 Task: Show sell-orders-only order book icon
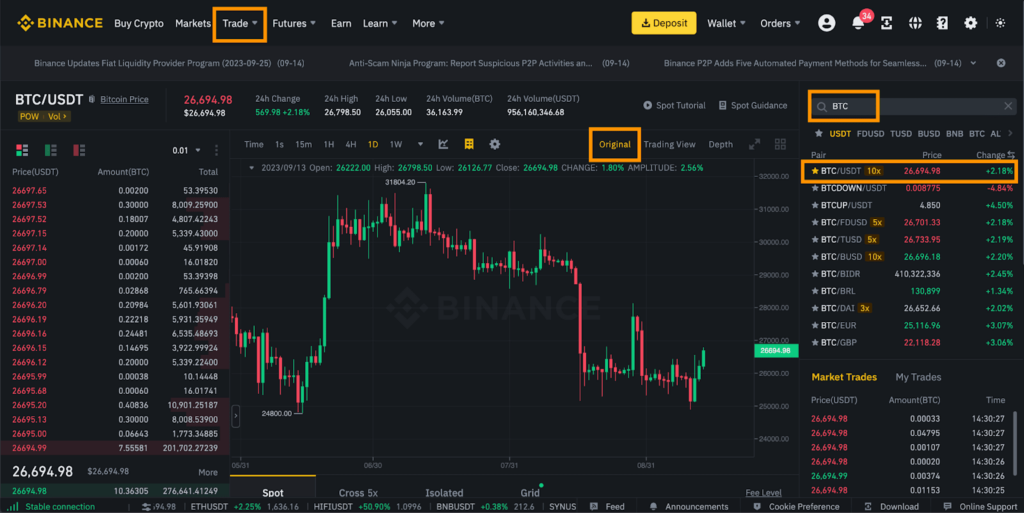click(x=79, y=150)
